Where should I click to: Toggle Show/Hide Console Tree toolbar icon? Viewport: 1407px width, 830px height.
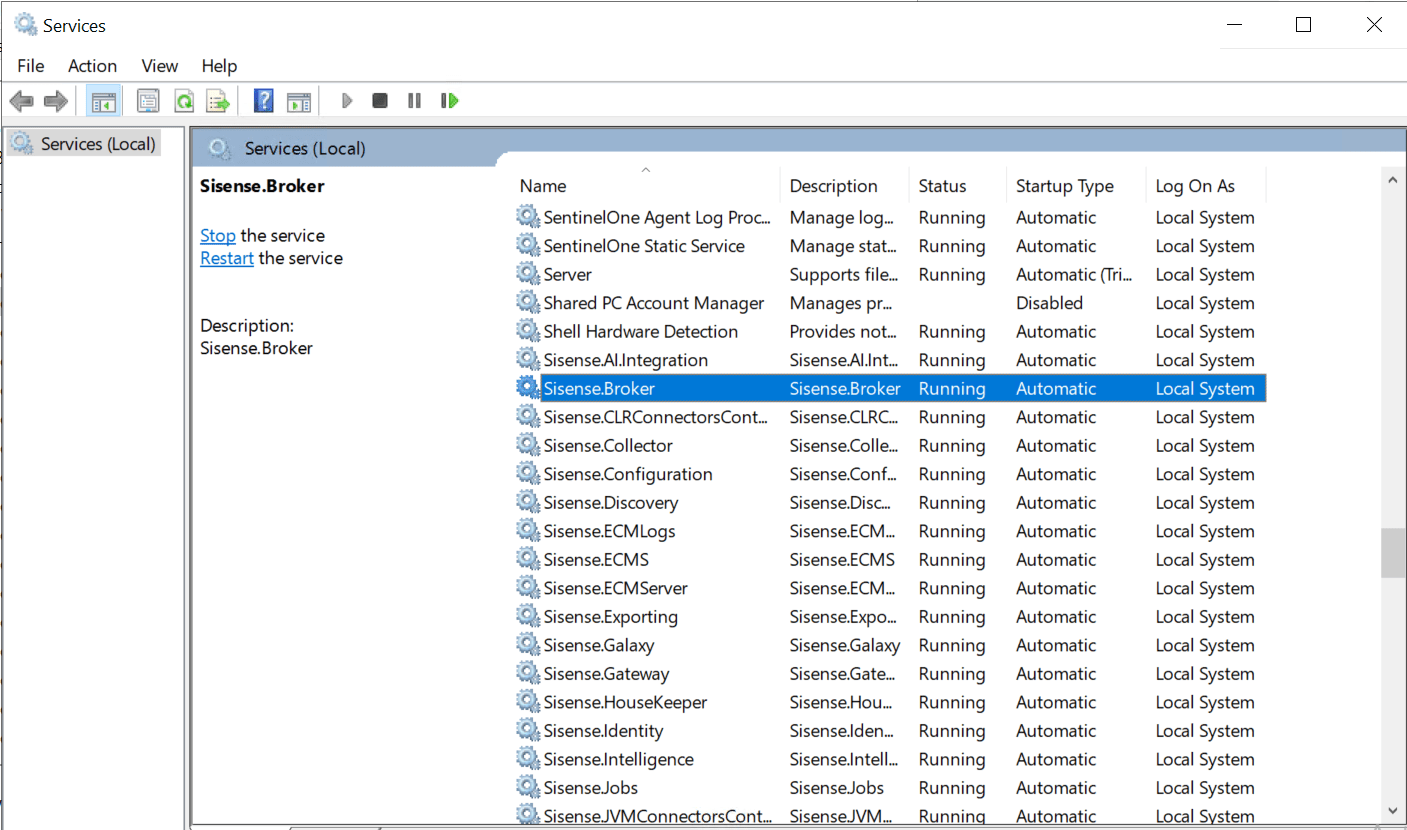click(102, 101)
